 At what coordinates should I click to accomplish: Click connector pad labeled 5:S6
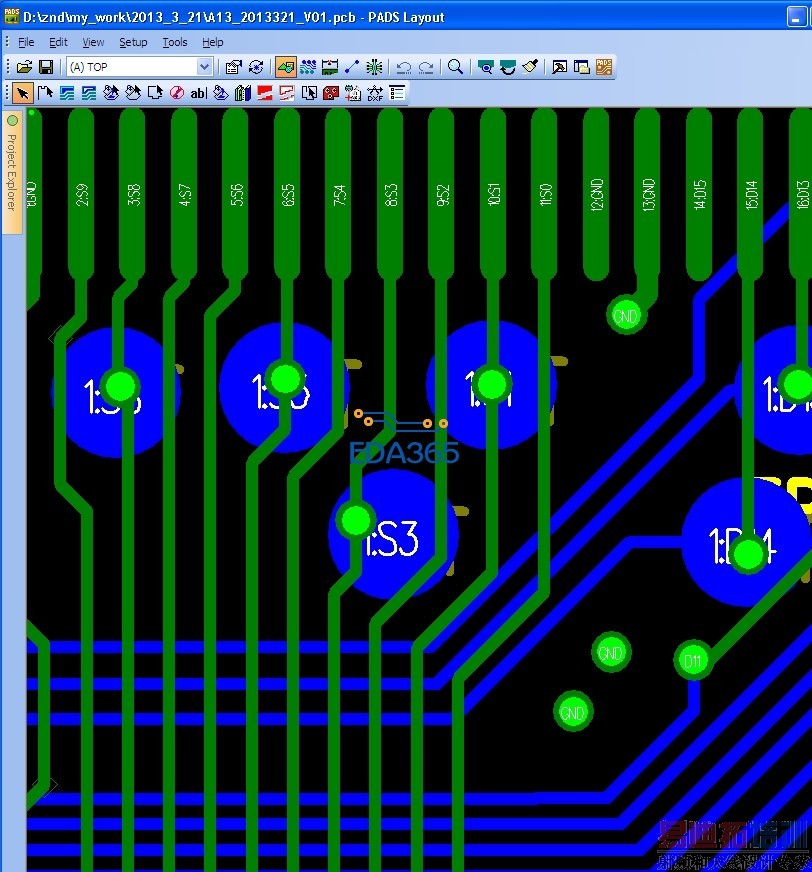coord(236,194)
